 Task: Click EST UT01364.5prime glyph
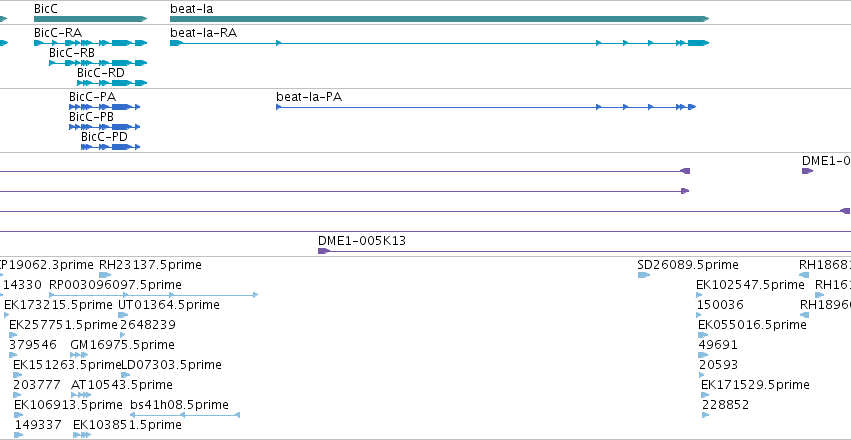123,315
